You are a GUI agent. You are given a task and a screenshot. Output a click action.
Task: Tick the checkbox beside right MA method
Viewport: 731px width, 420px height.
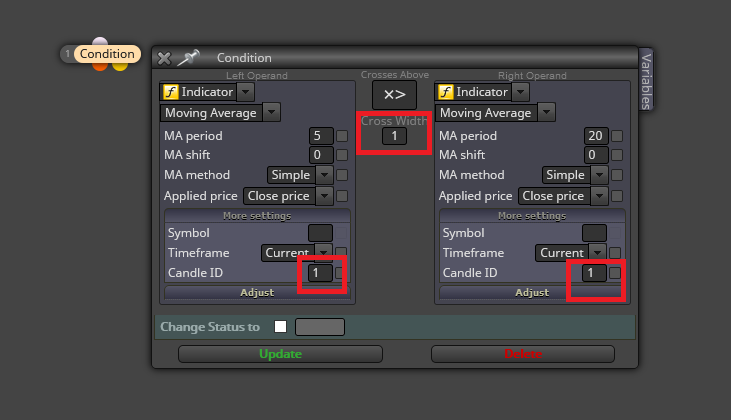[617, 175]
